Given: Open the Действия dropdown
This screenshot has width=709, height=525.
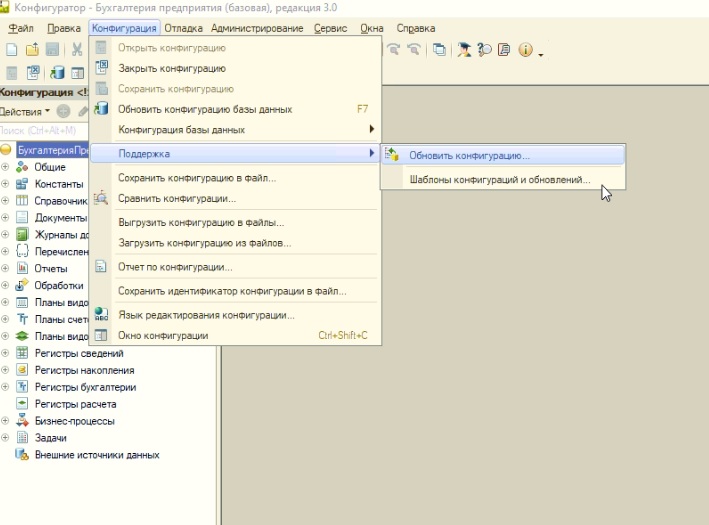Looking at the screenshot, I should click(x=25, y=111).
